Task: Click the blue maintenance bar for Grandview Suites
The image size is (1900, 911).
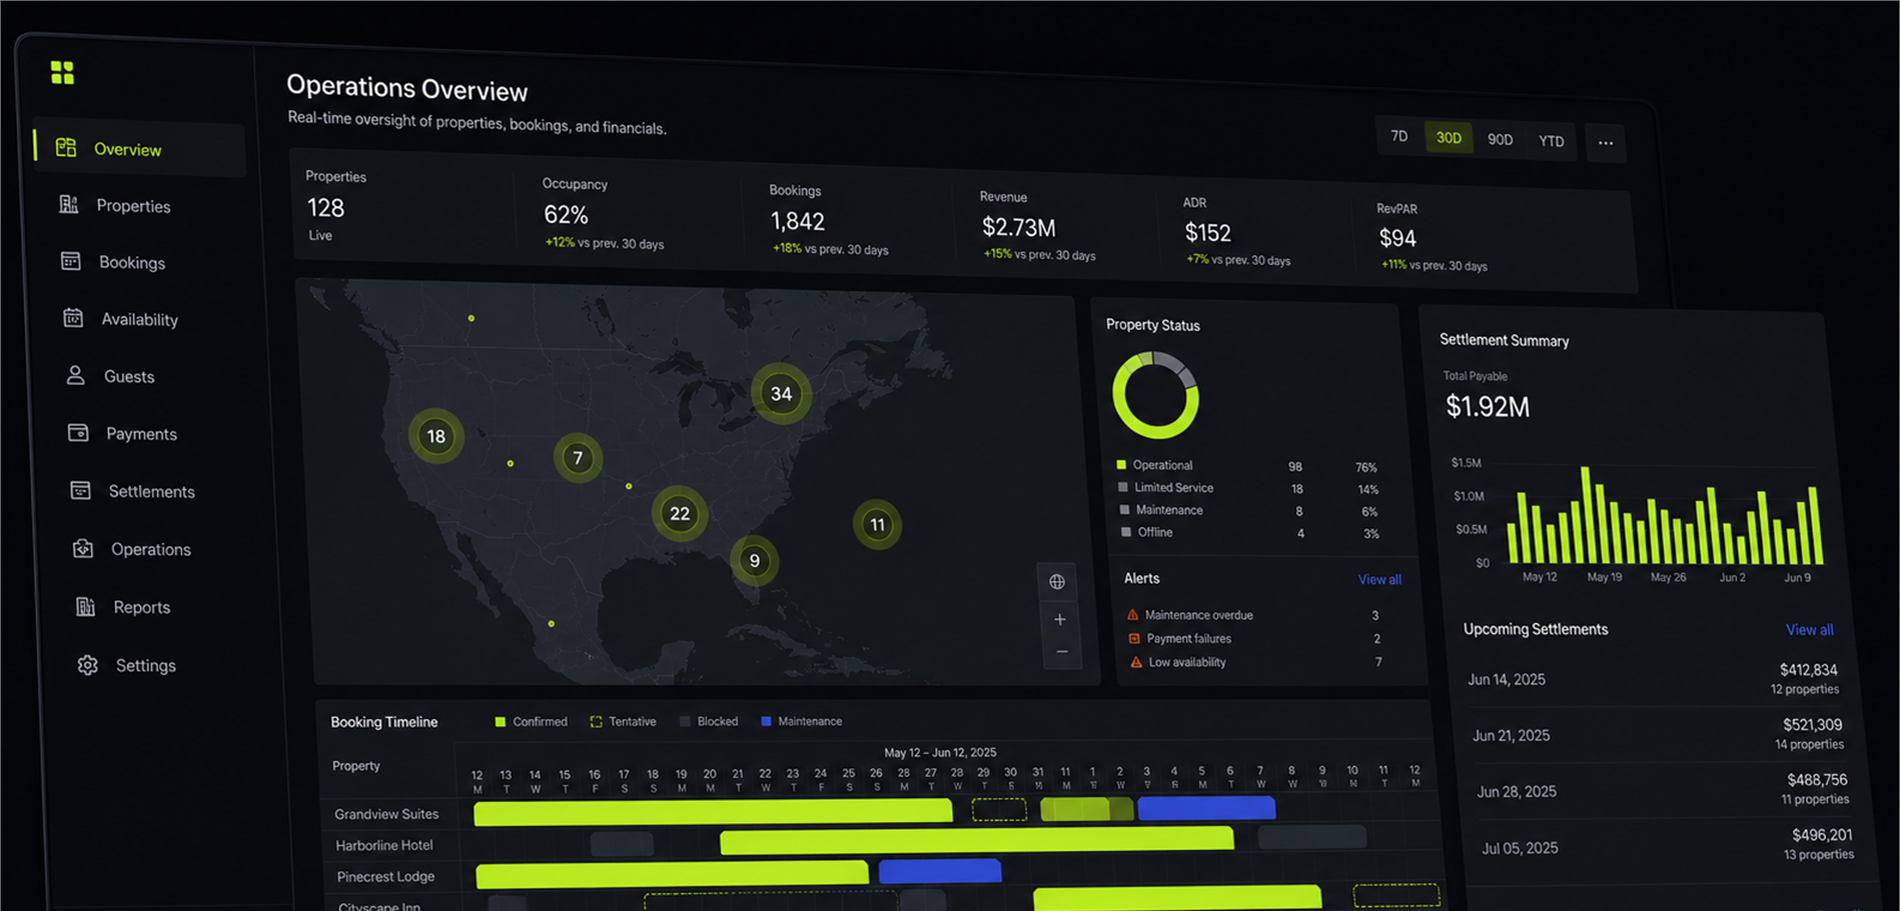Action: [1207, 808]
